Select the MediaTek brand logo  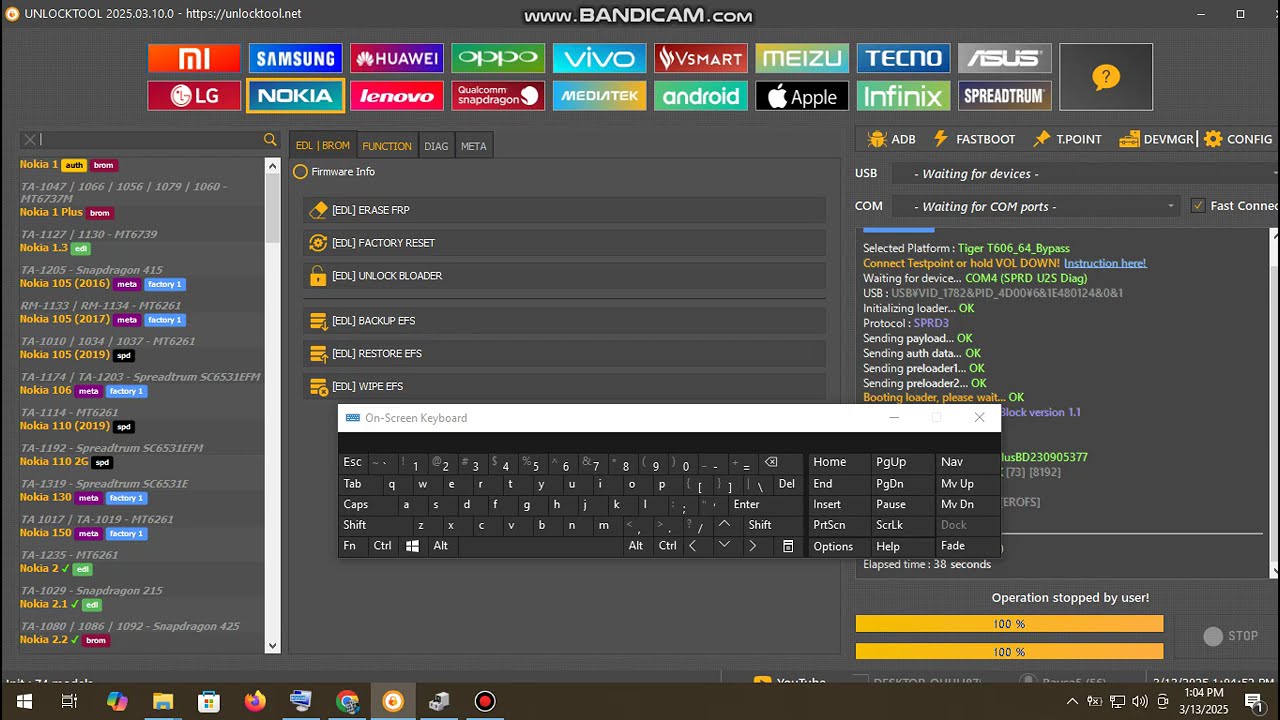point(599,96)
